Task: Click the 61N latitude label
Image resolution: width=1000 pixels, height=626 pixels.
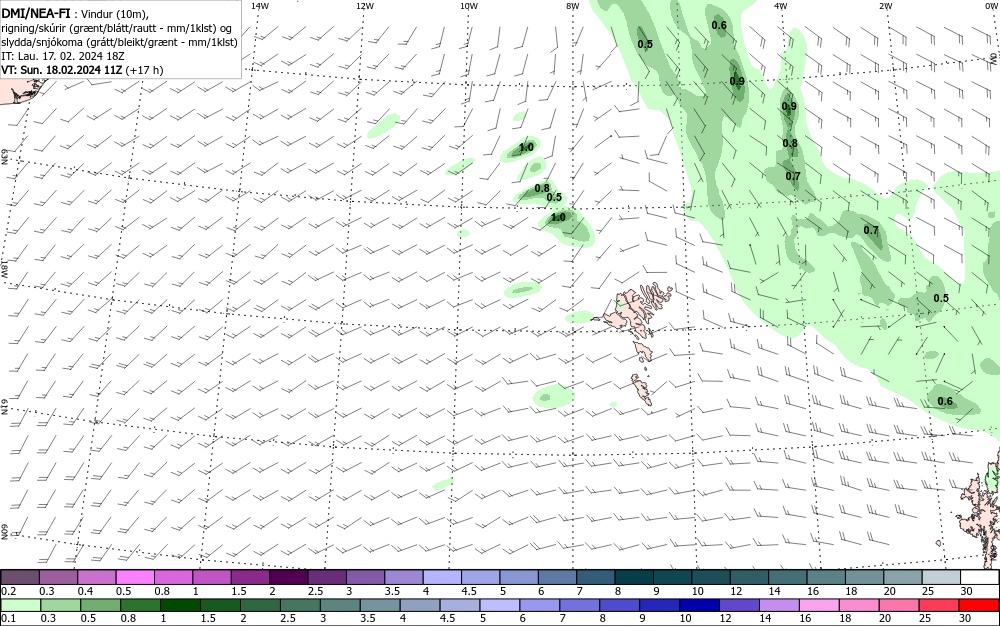Action: (5, 407)
